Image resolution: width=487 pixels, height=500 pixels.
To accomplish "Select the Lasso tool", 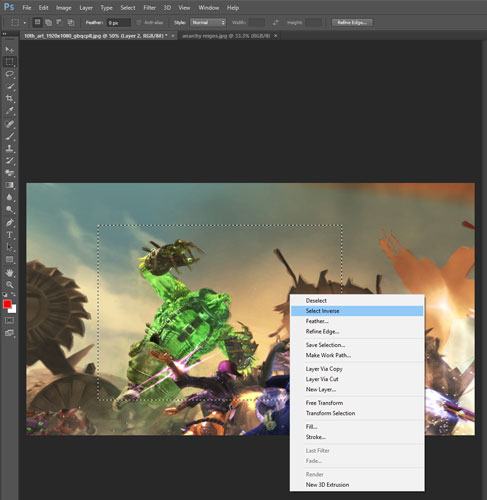I will [9, 74].
